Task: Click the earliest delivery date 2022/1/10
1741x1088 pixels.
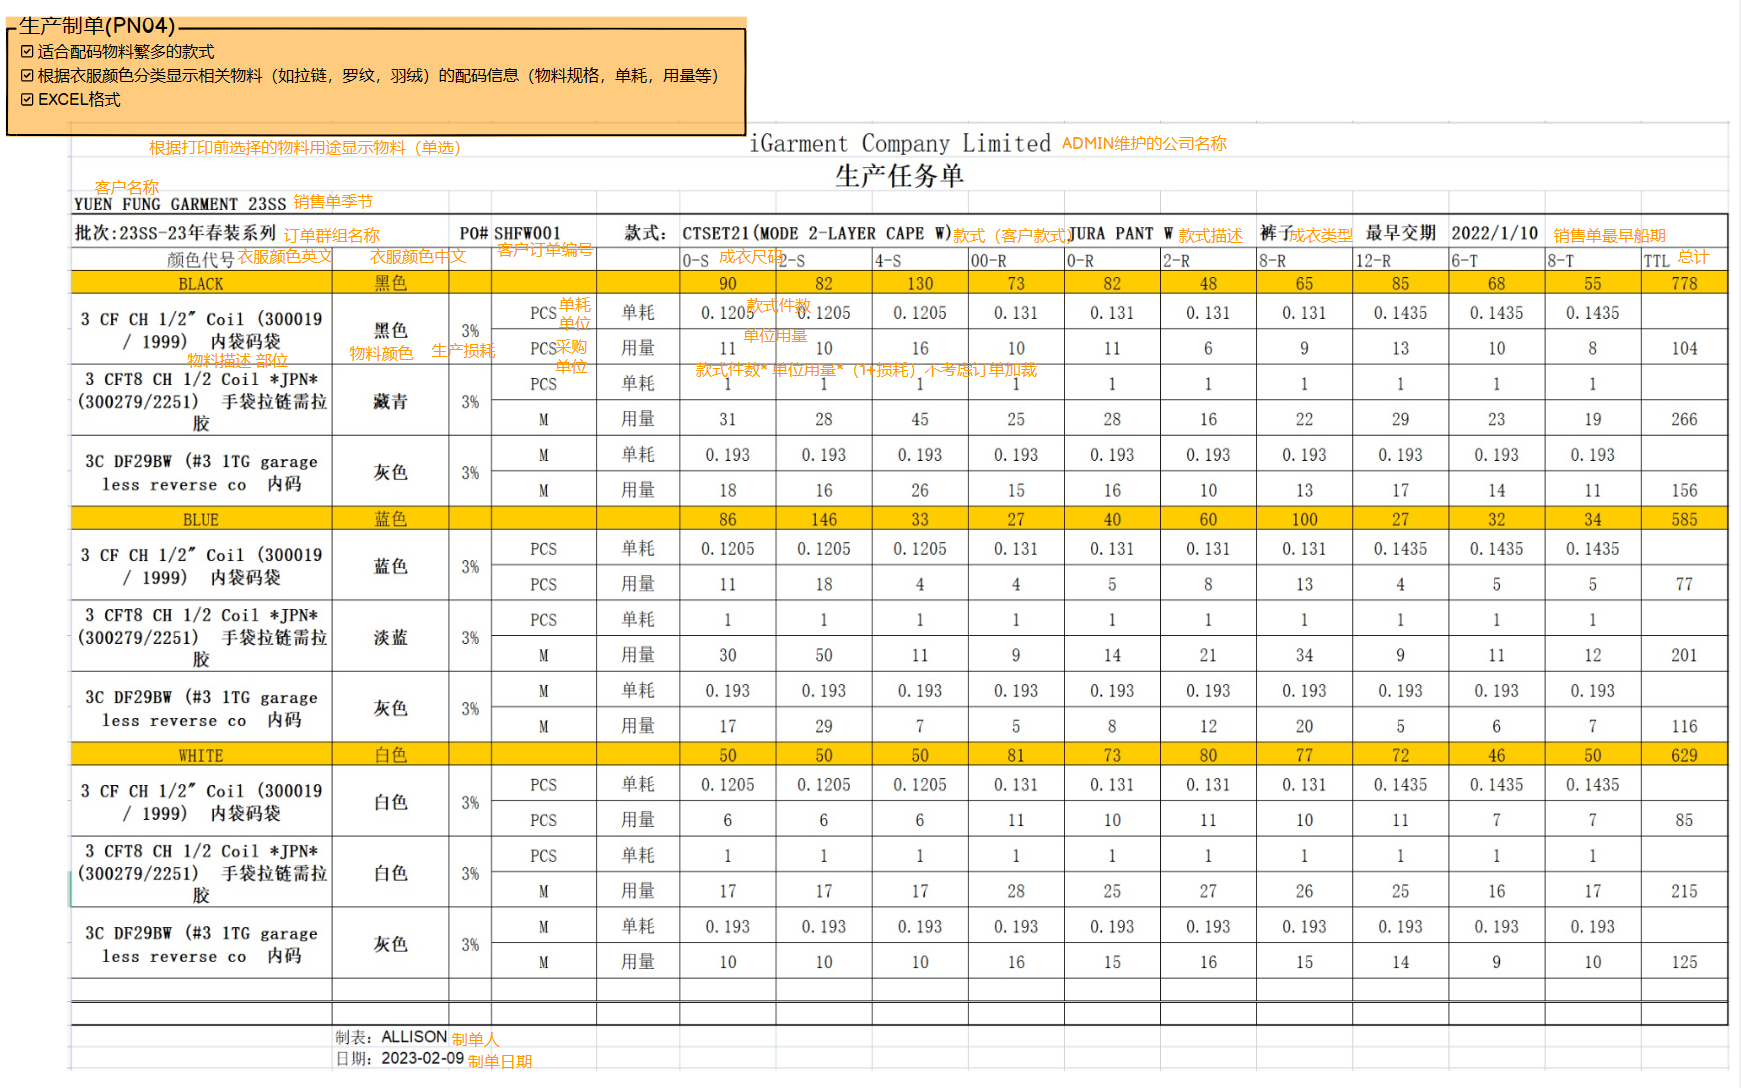Action: [1494, 233]
